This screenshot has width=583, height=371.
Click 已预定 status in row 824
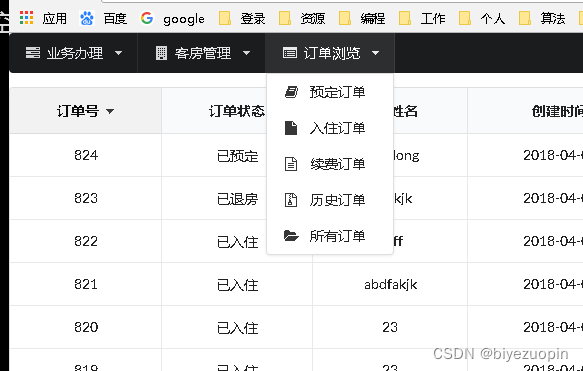[238, 156]
